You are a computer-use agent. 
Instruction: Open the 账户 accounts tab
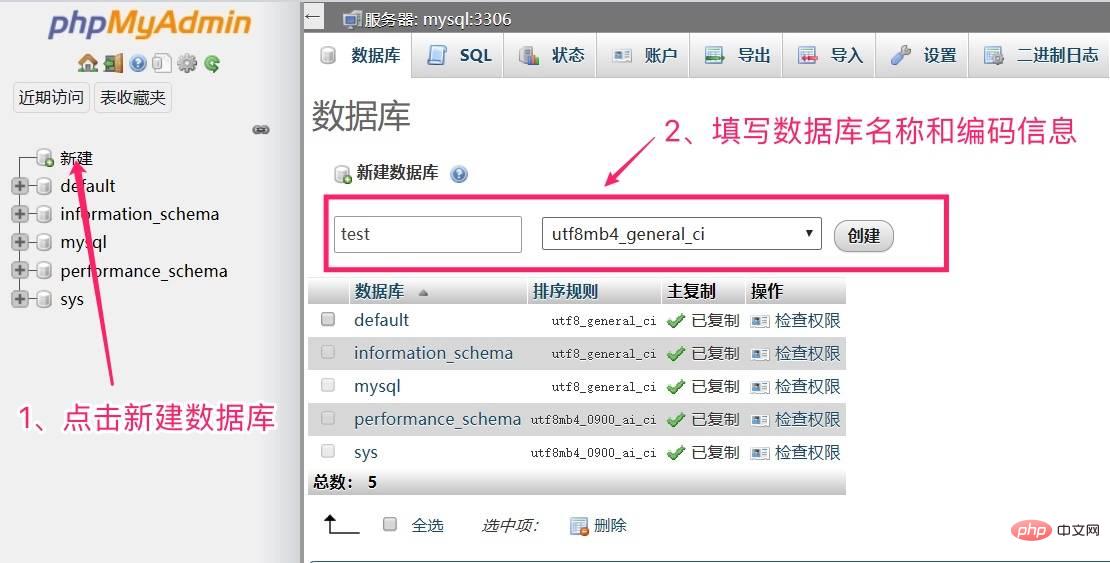644,55
